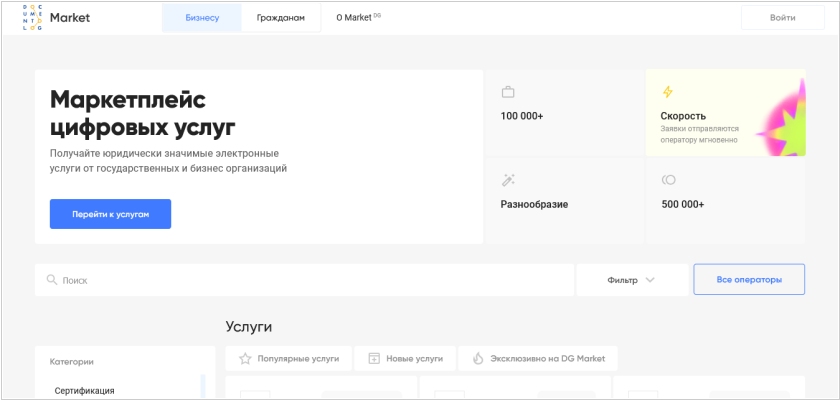Click the Фильтр chevron arrow
The image size is (840, 400).
pyautogui.click(x=650, y=280)
